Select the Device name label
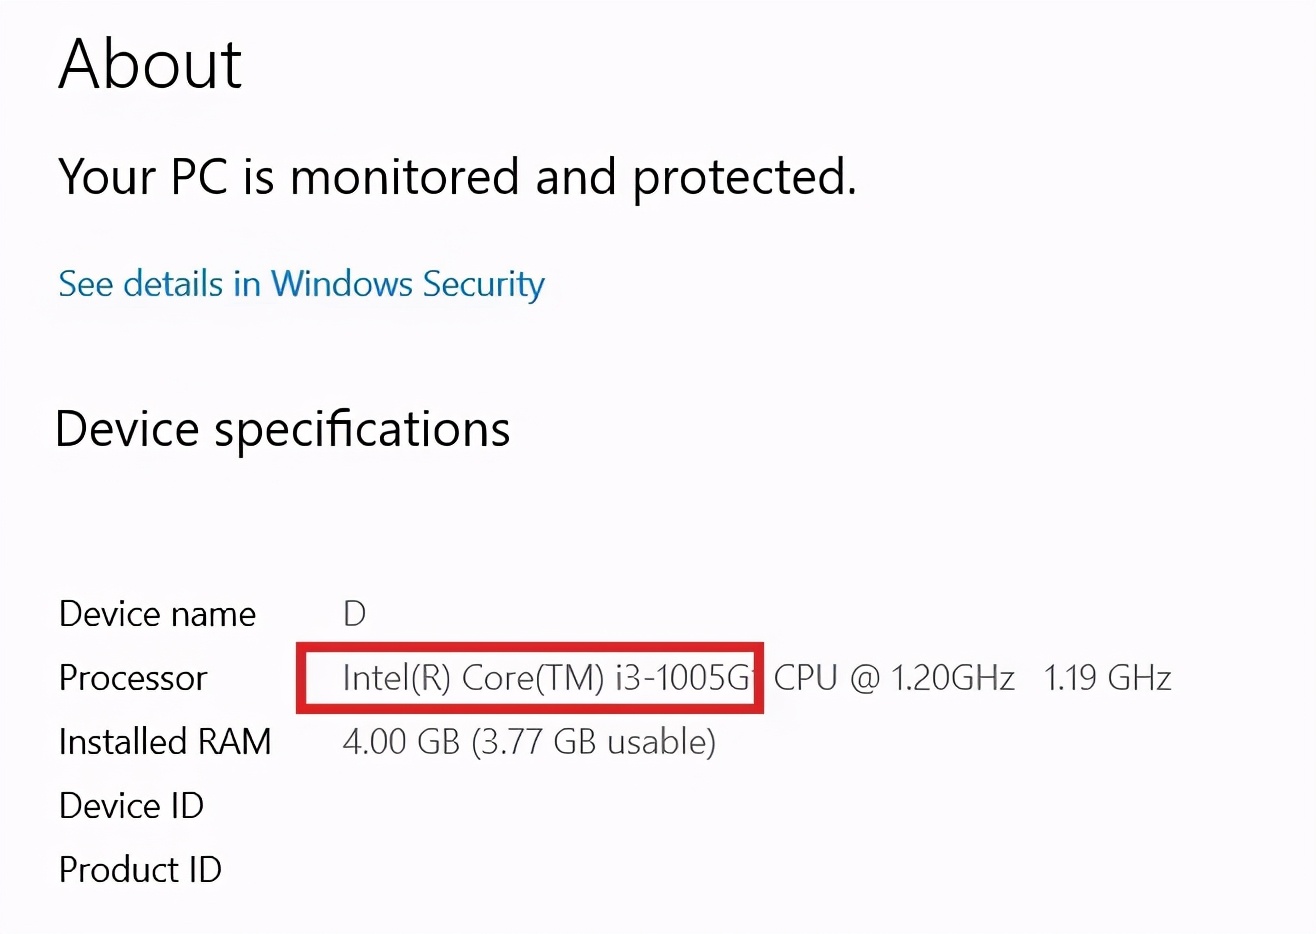This screenshot has width=1316, height=934. pos(156,614)
